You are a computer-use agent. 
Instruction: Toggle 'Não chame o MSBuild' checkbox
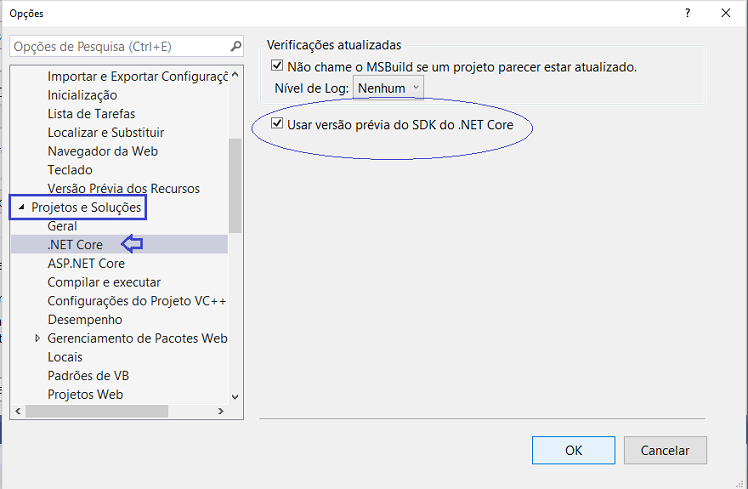pos(277,65)
